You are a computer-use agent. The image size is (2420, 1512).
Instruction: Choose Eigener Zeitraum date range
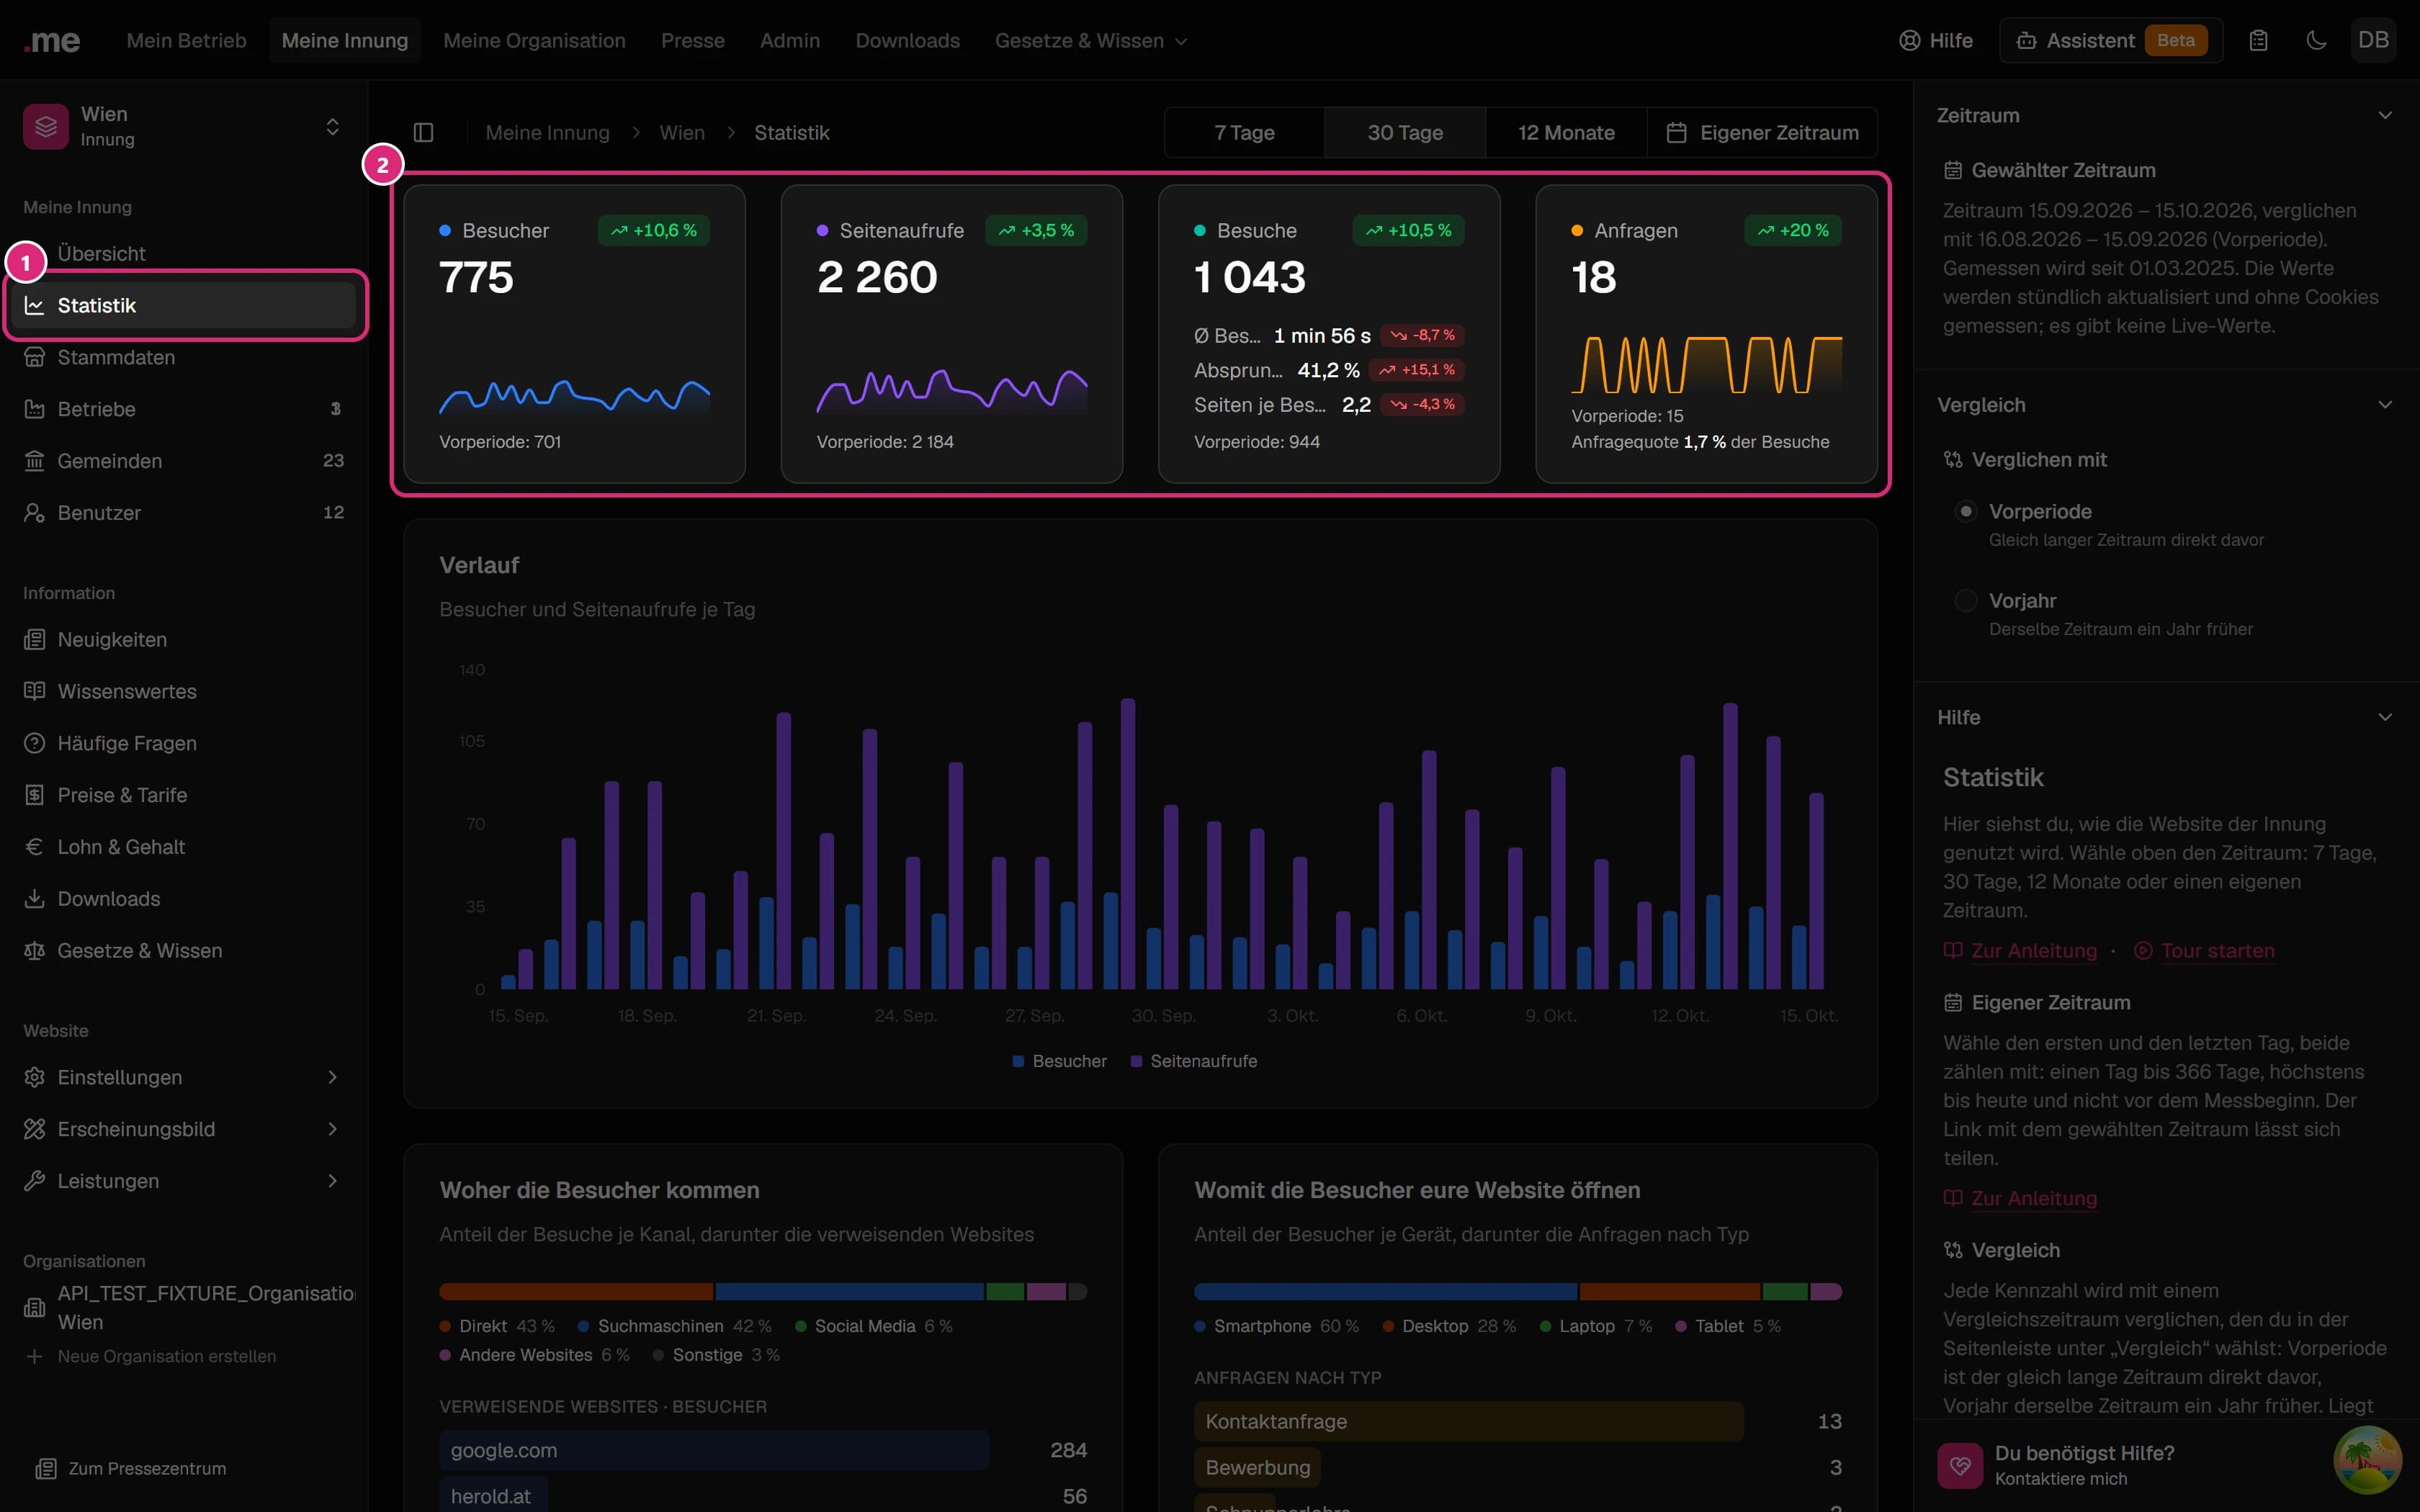(x=1762, y=133)
